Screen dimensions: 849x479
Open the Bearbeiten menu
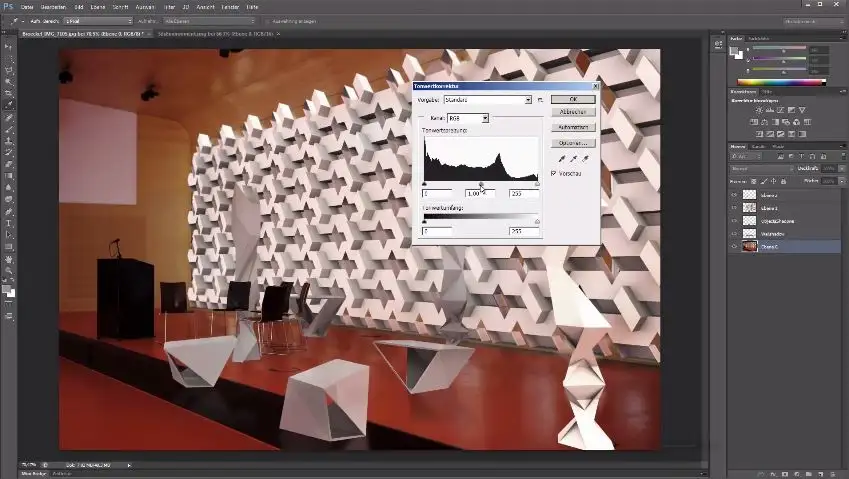click(53, 7)
